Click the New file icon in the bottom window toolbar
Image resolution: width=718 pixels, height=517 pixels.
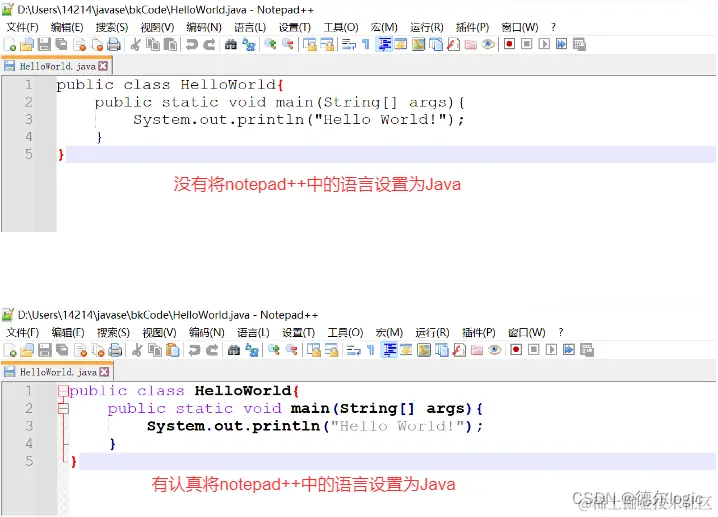tap(10, 350)
